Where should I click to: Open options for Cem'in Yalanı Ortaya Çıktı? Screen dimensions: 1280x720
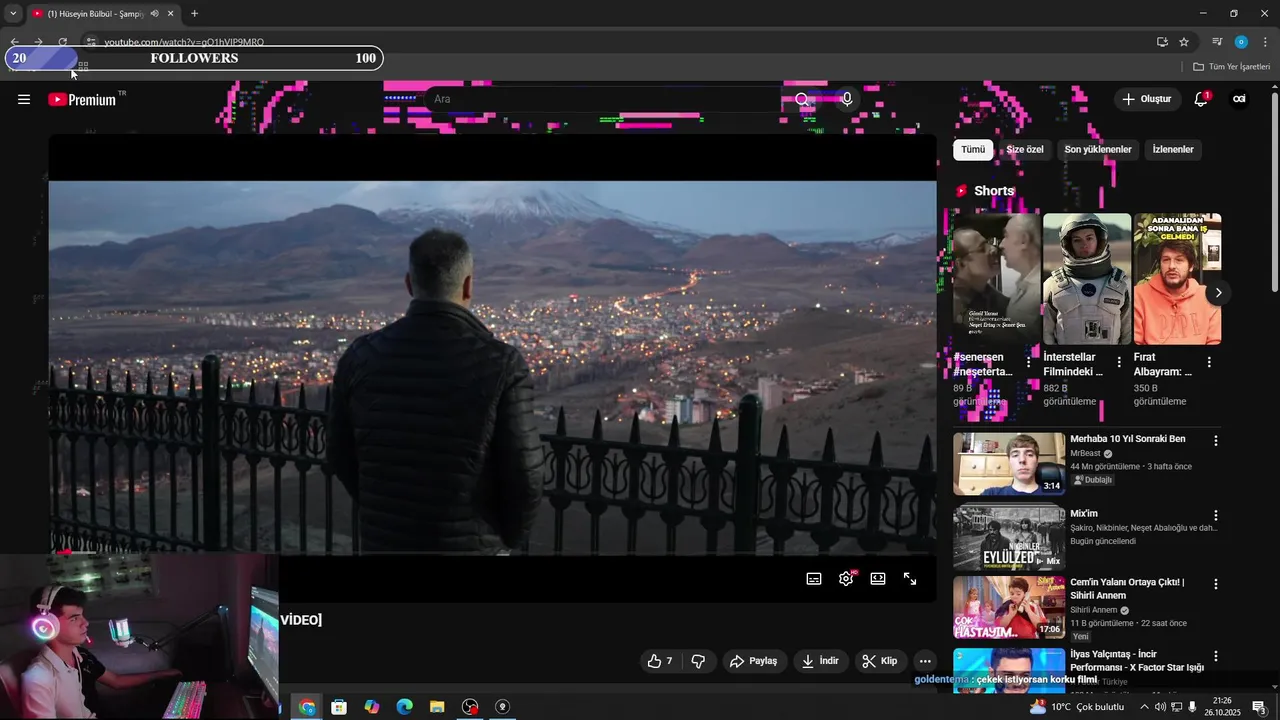pos(1216,584)
